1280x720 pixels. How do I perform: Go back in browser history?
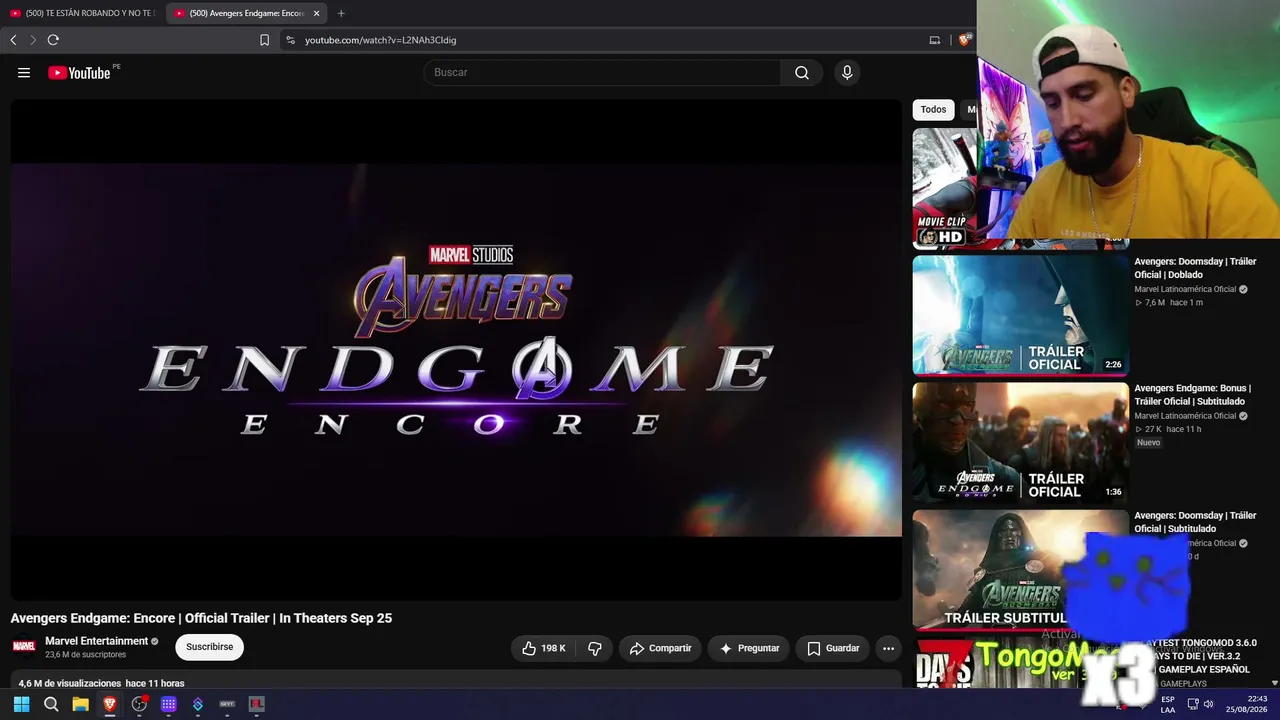click(x=13, y=40)
